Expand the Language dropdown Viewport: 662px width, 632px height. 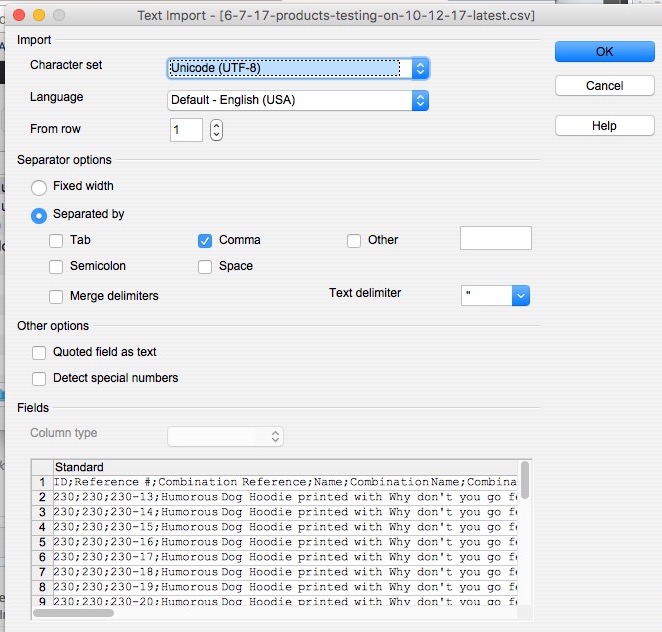point(297,100)
